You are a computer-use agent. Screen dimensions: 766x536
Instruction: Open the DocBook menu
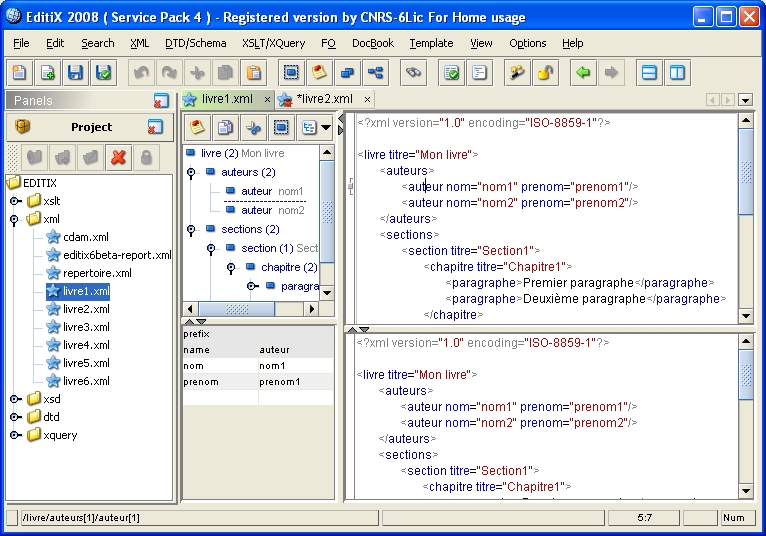coord(373,43)
